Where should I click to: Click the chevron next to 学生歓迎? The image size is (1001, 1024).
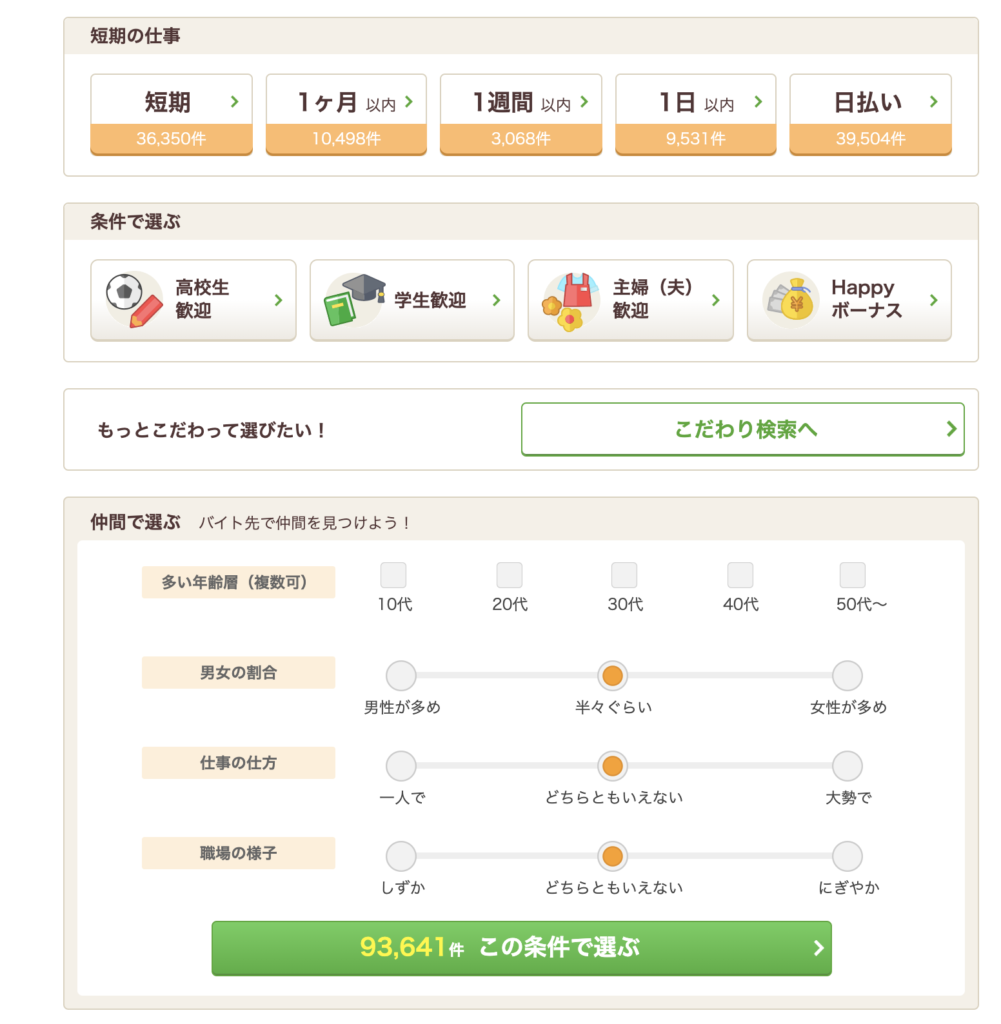point(496,299)
